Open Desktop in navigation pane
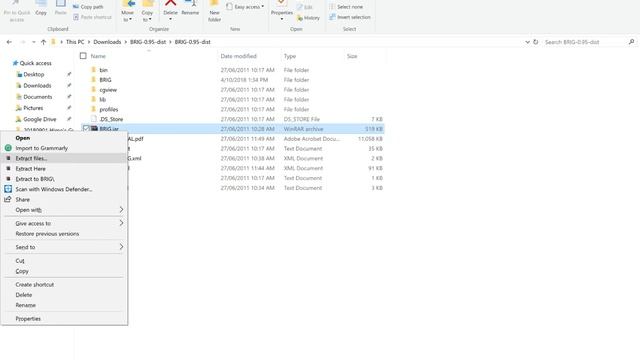The width and height of the screenshot is (640, 360). (x=33, y=74)
